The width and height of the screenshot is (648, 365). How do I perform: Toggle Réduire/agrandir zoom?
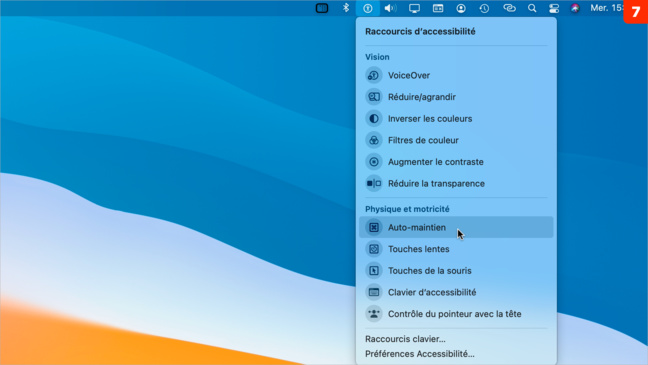click(456, 97)
